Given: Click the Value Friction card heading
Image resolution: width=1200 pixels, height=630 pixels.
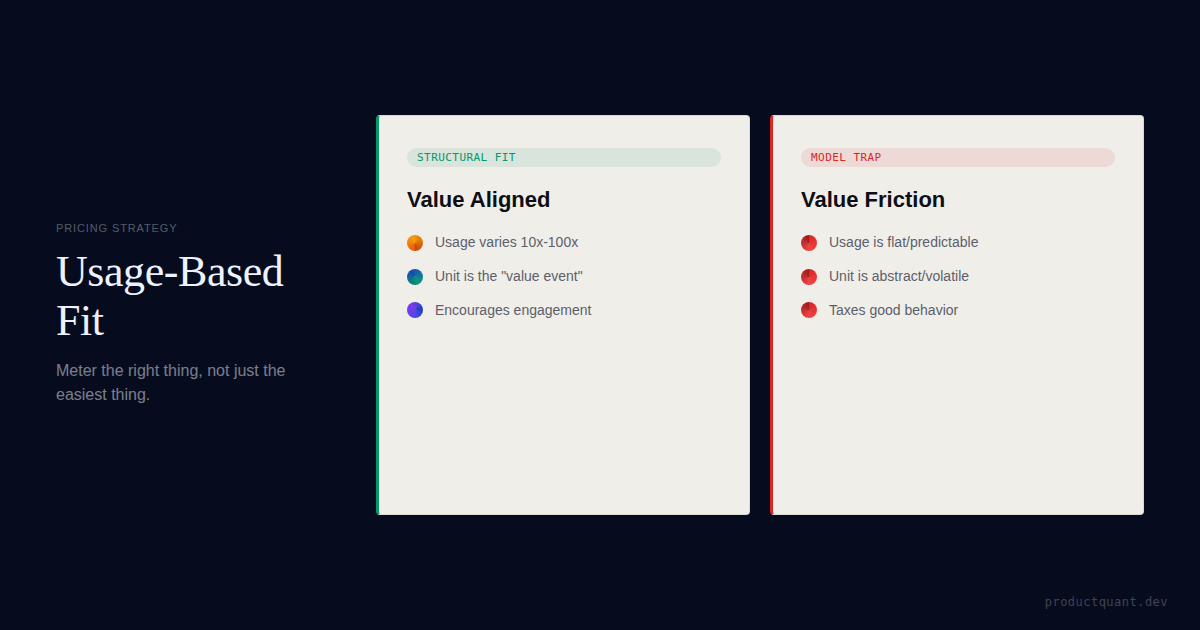Looking at the screenshot, I should coord(872,200).
